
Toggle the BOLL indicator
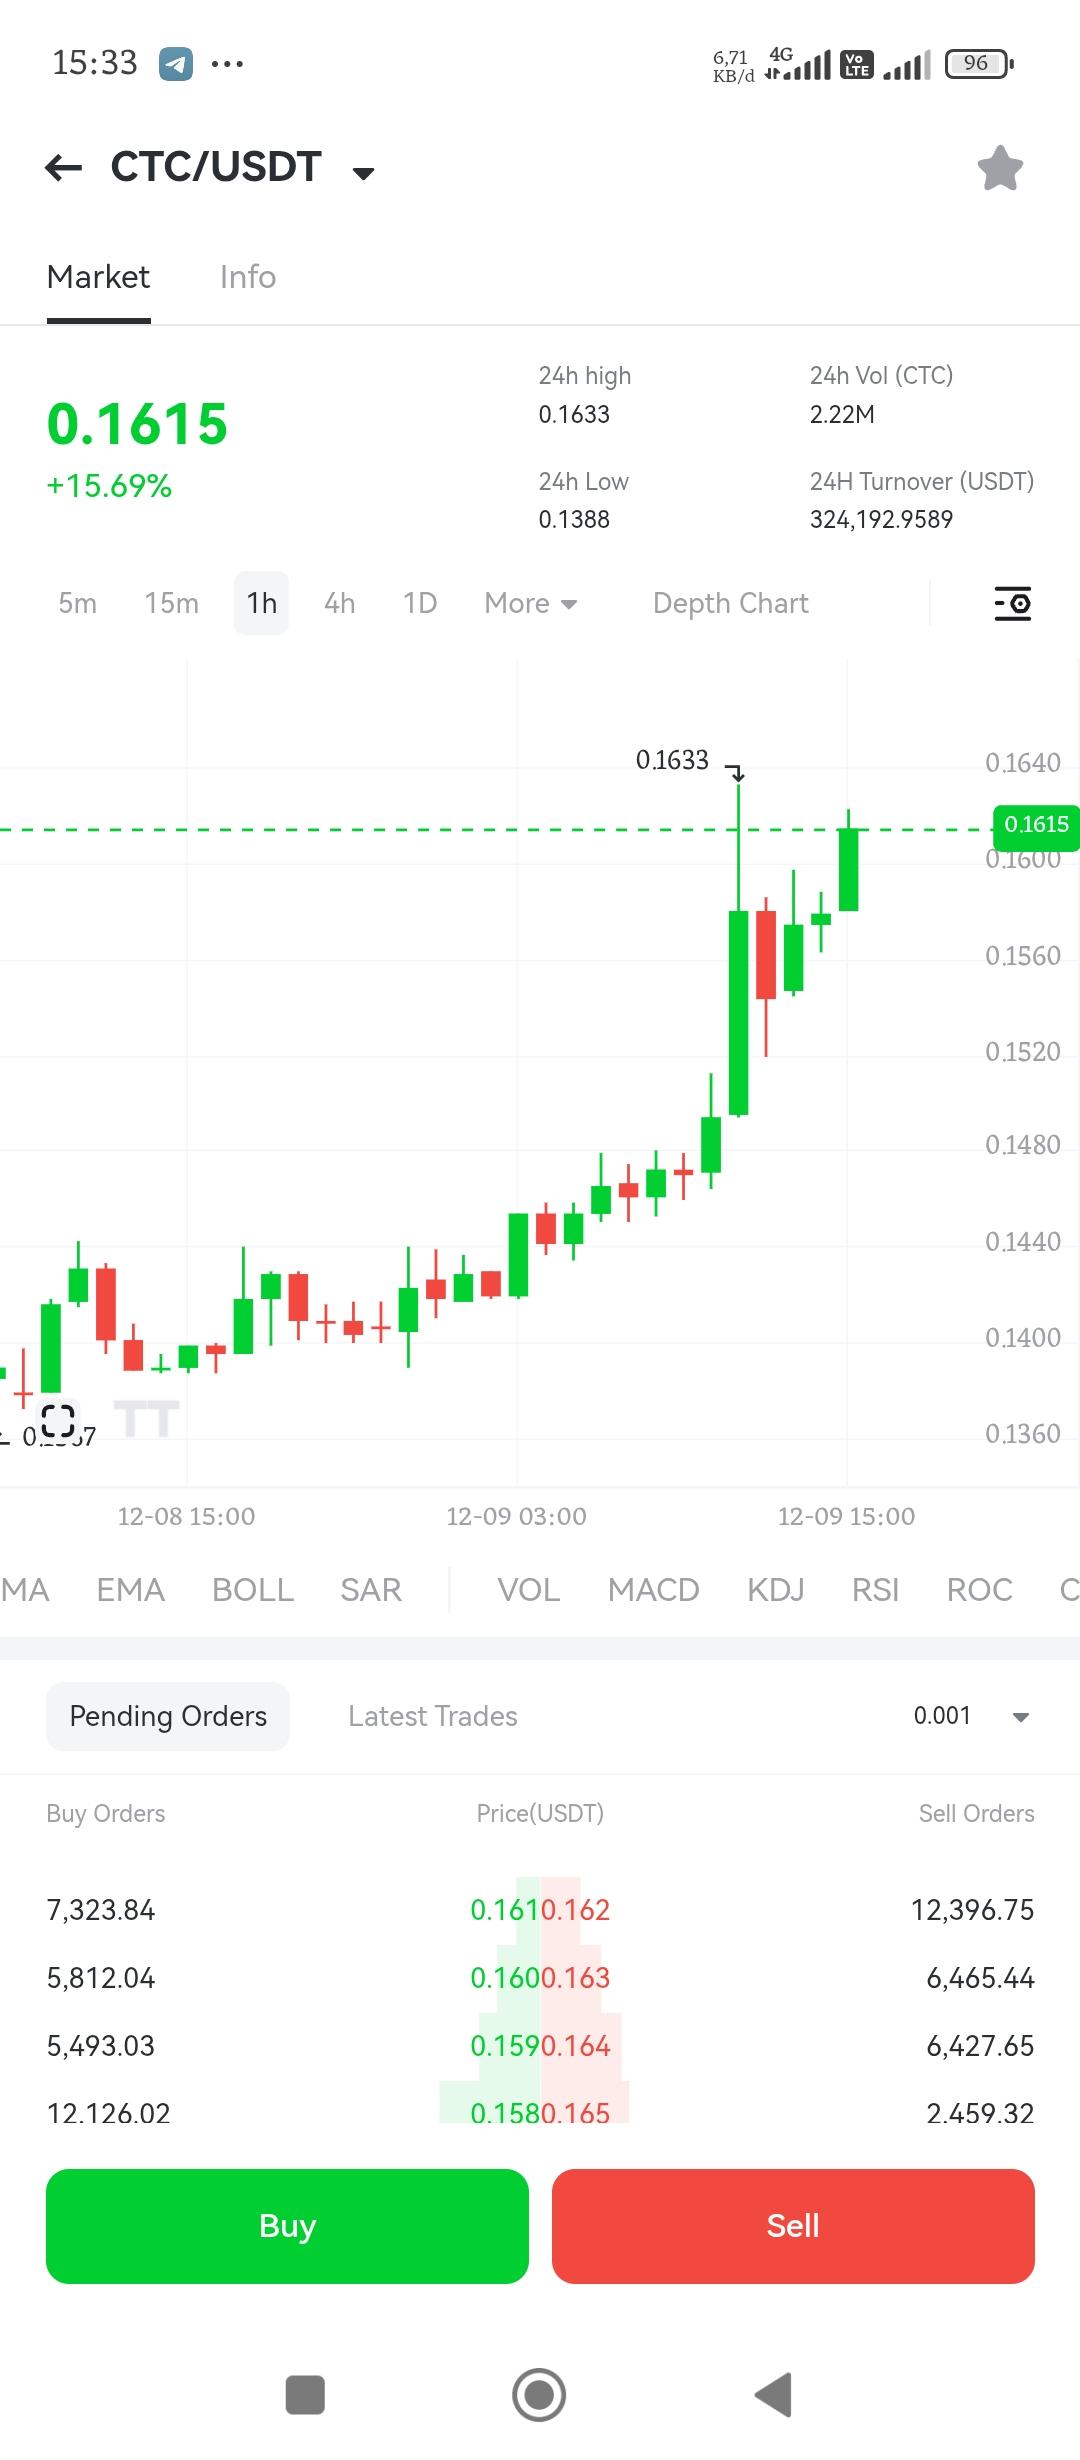253,1590
